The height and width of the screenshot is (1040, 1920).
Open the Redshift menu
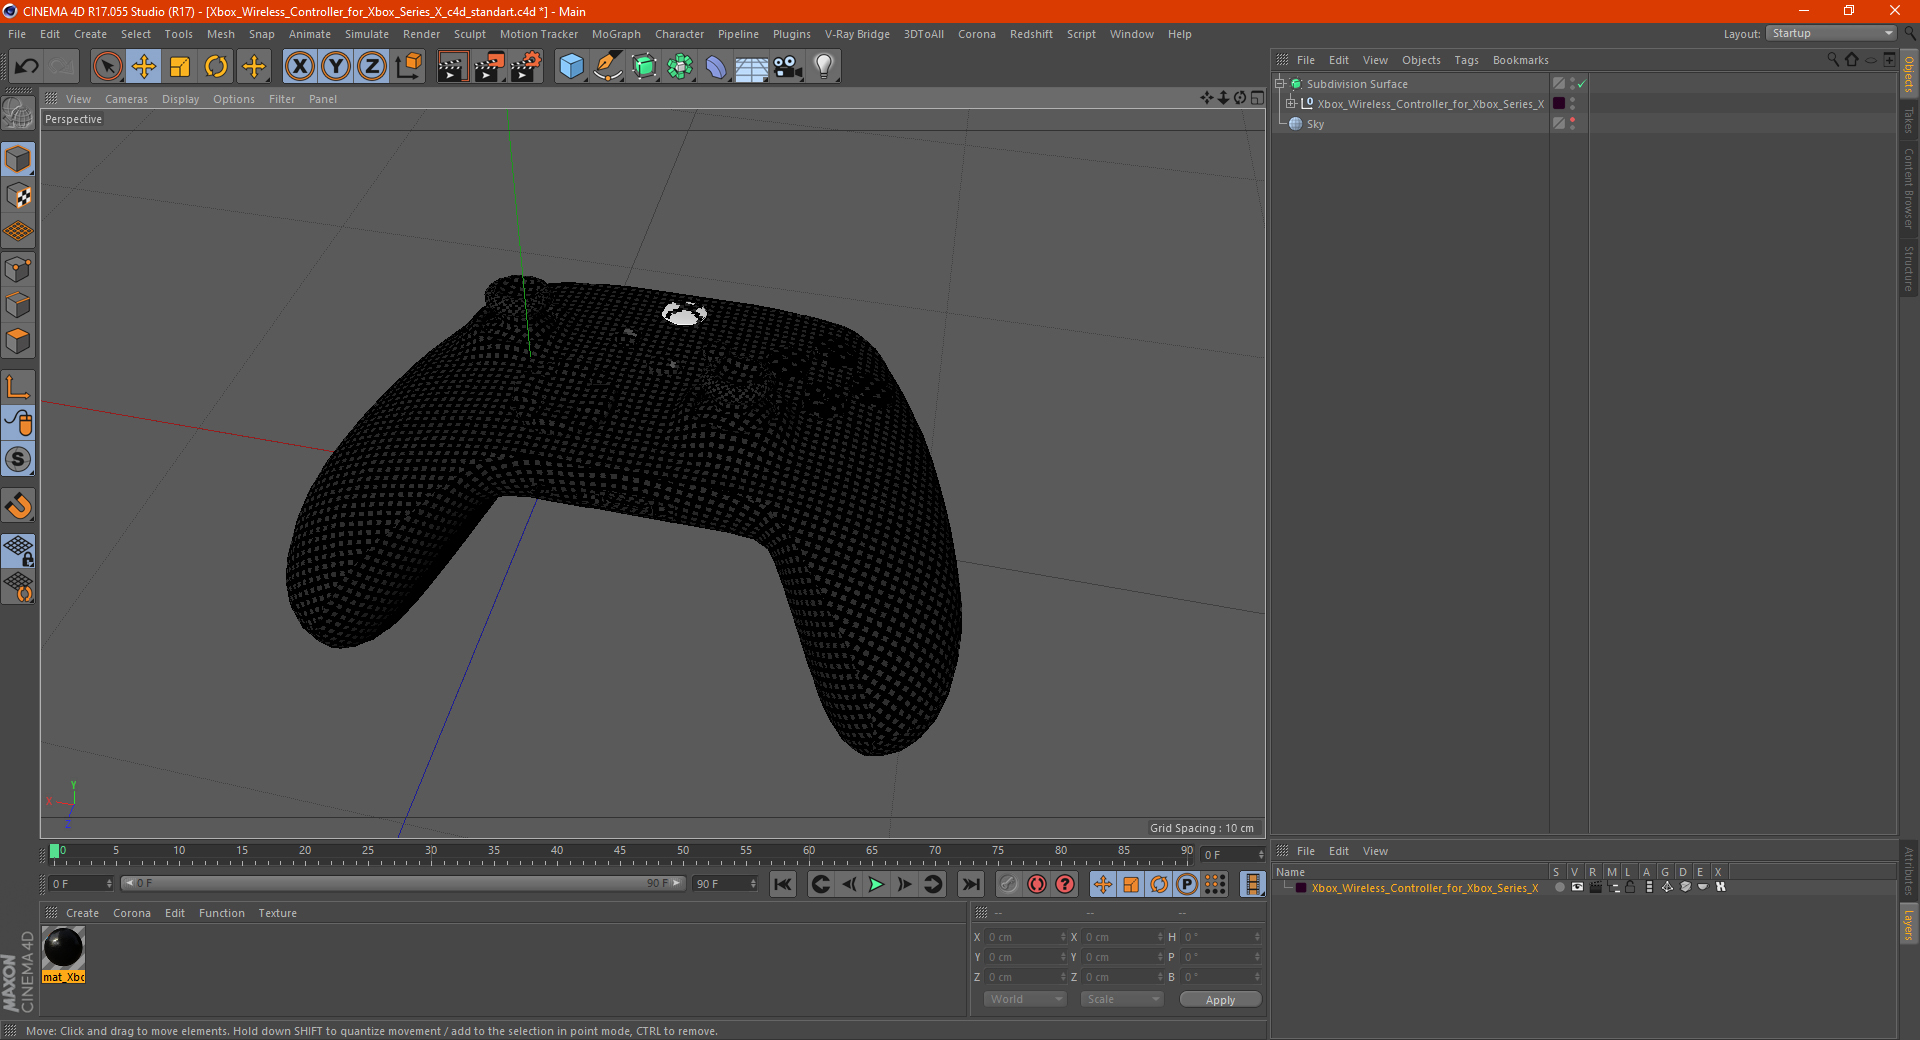click(1031, 34)
